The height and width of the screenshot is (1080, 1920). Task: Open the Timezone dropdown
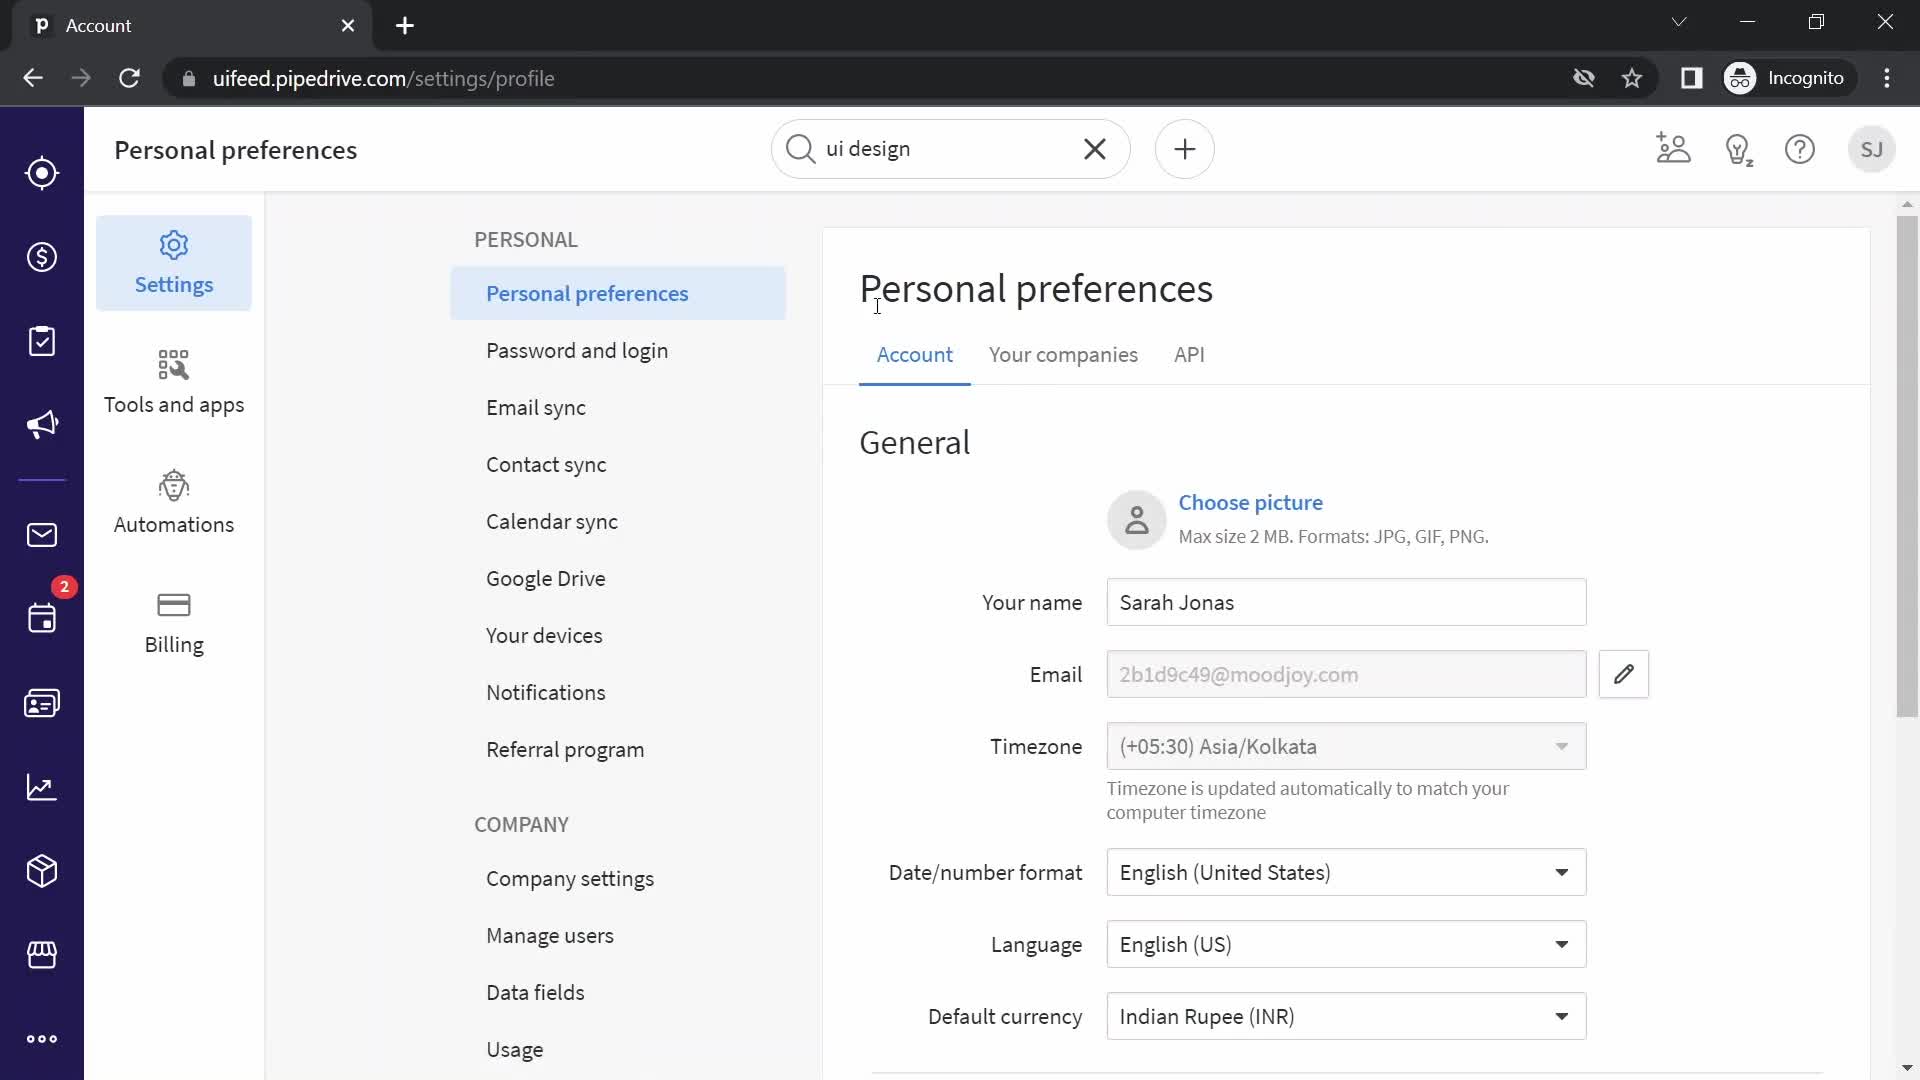point(1346,746)
